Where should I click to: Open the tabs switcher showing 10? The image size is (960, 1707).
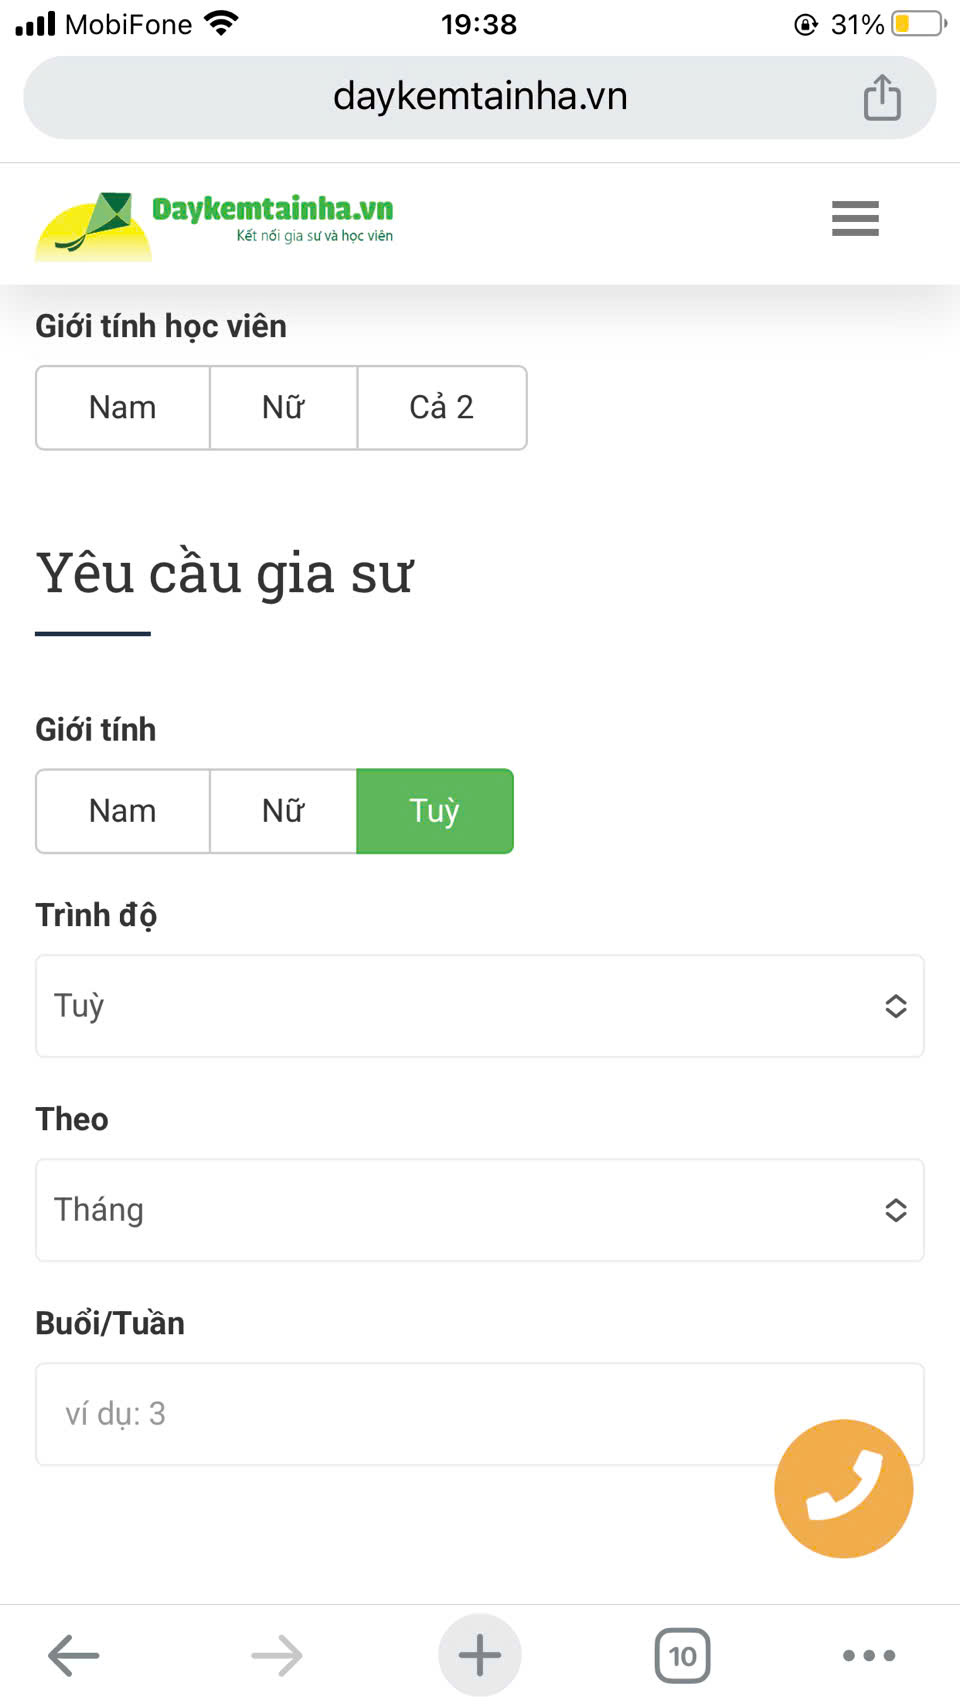(x=682, y=1655)
